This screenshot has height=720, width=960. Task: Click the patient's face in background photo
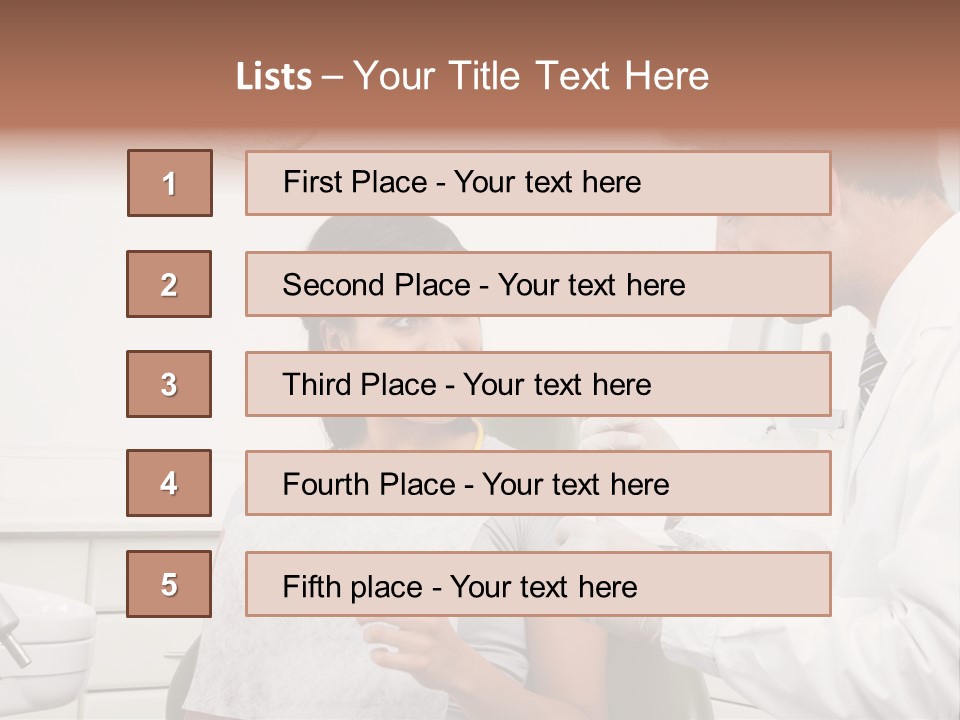tap(410, 328)
